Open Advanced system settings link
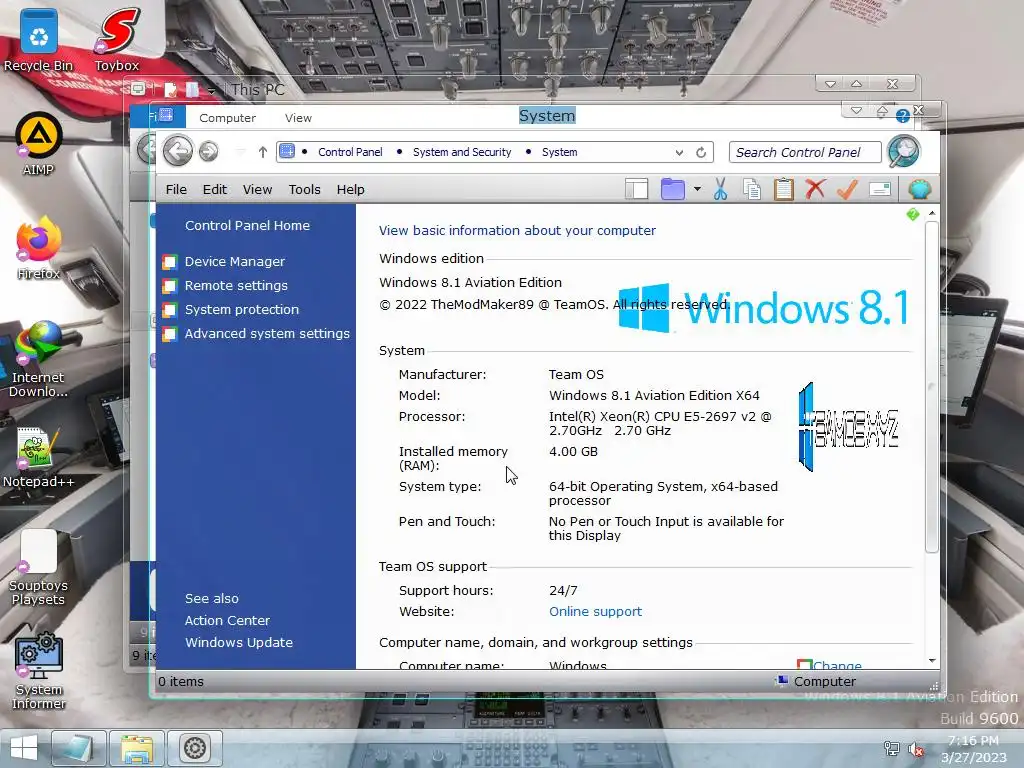 coord(267,334)
